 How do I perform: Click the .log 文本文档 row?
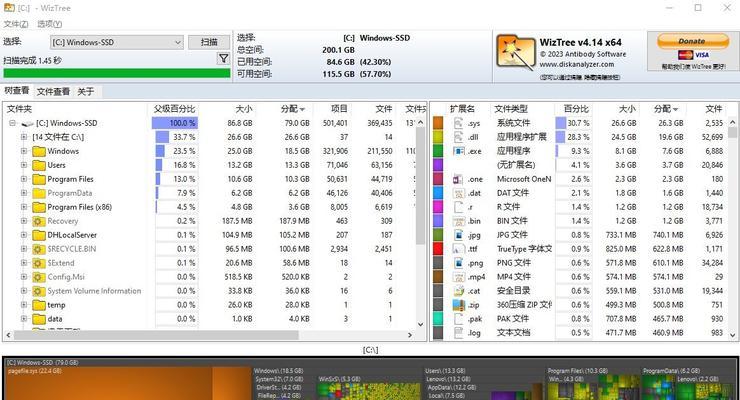point(580,333)
